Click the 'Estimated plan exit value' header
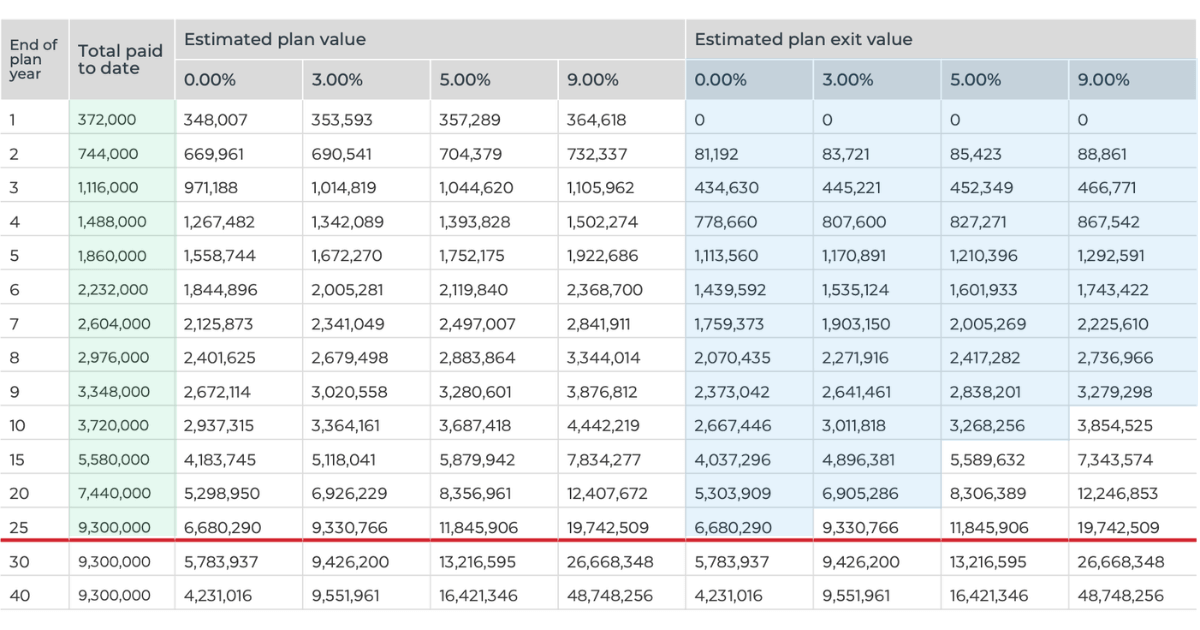Image resolution: width=1200 pixels, height=630 pixels. tap(803, 40)
